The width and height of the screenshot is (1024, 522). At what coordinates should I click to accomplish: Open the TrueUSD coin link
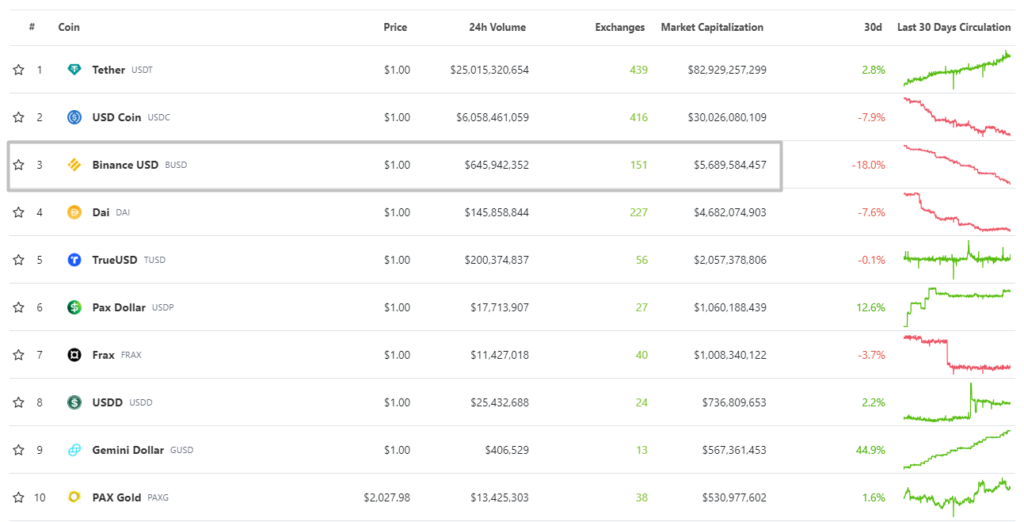[114, 260]
